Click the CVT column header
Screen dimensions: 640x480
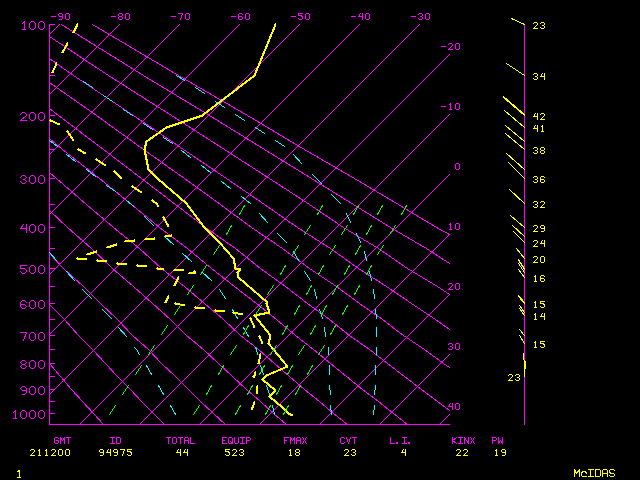pyautogui.click(x=348, y=440)
